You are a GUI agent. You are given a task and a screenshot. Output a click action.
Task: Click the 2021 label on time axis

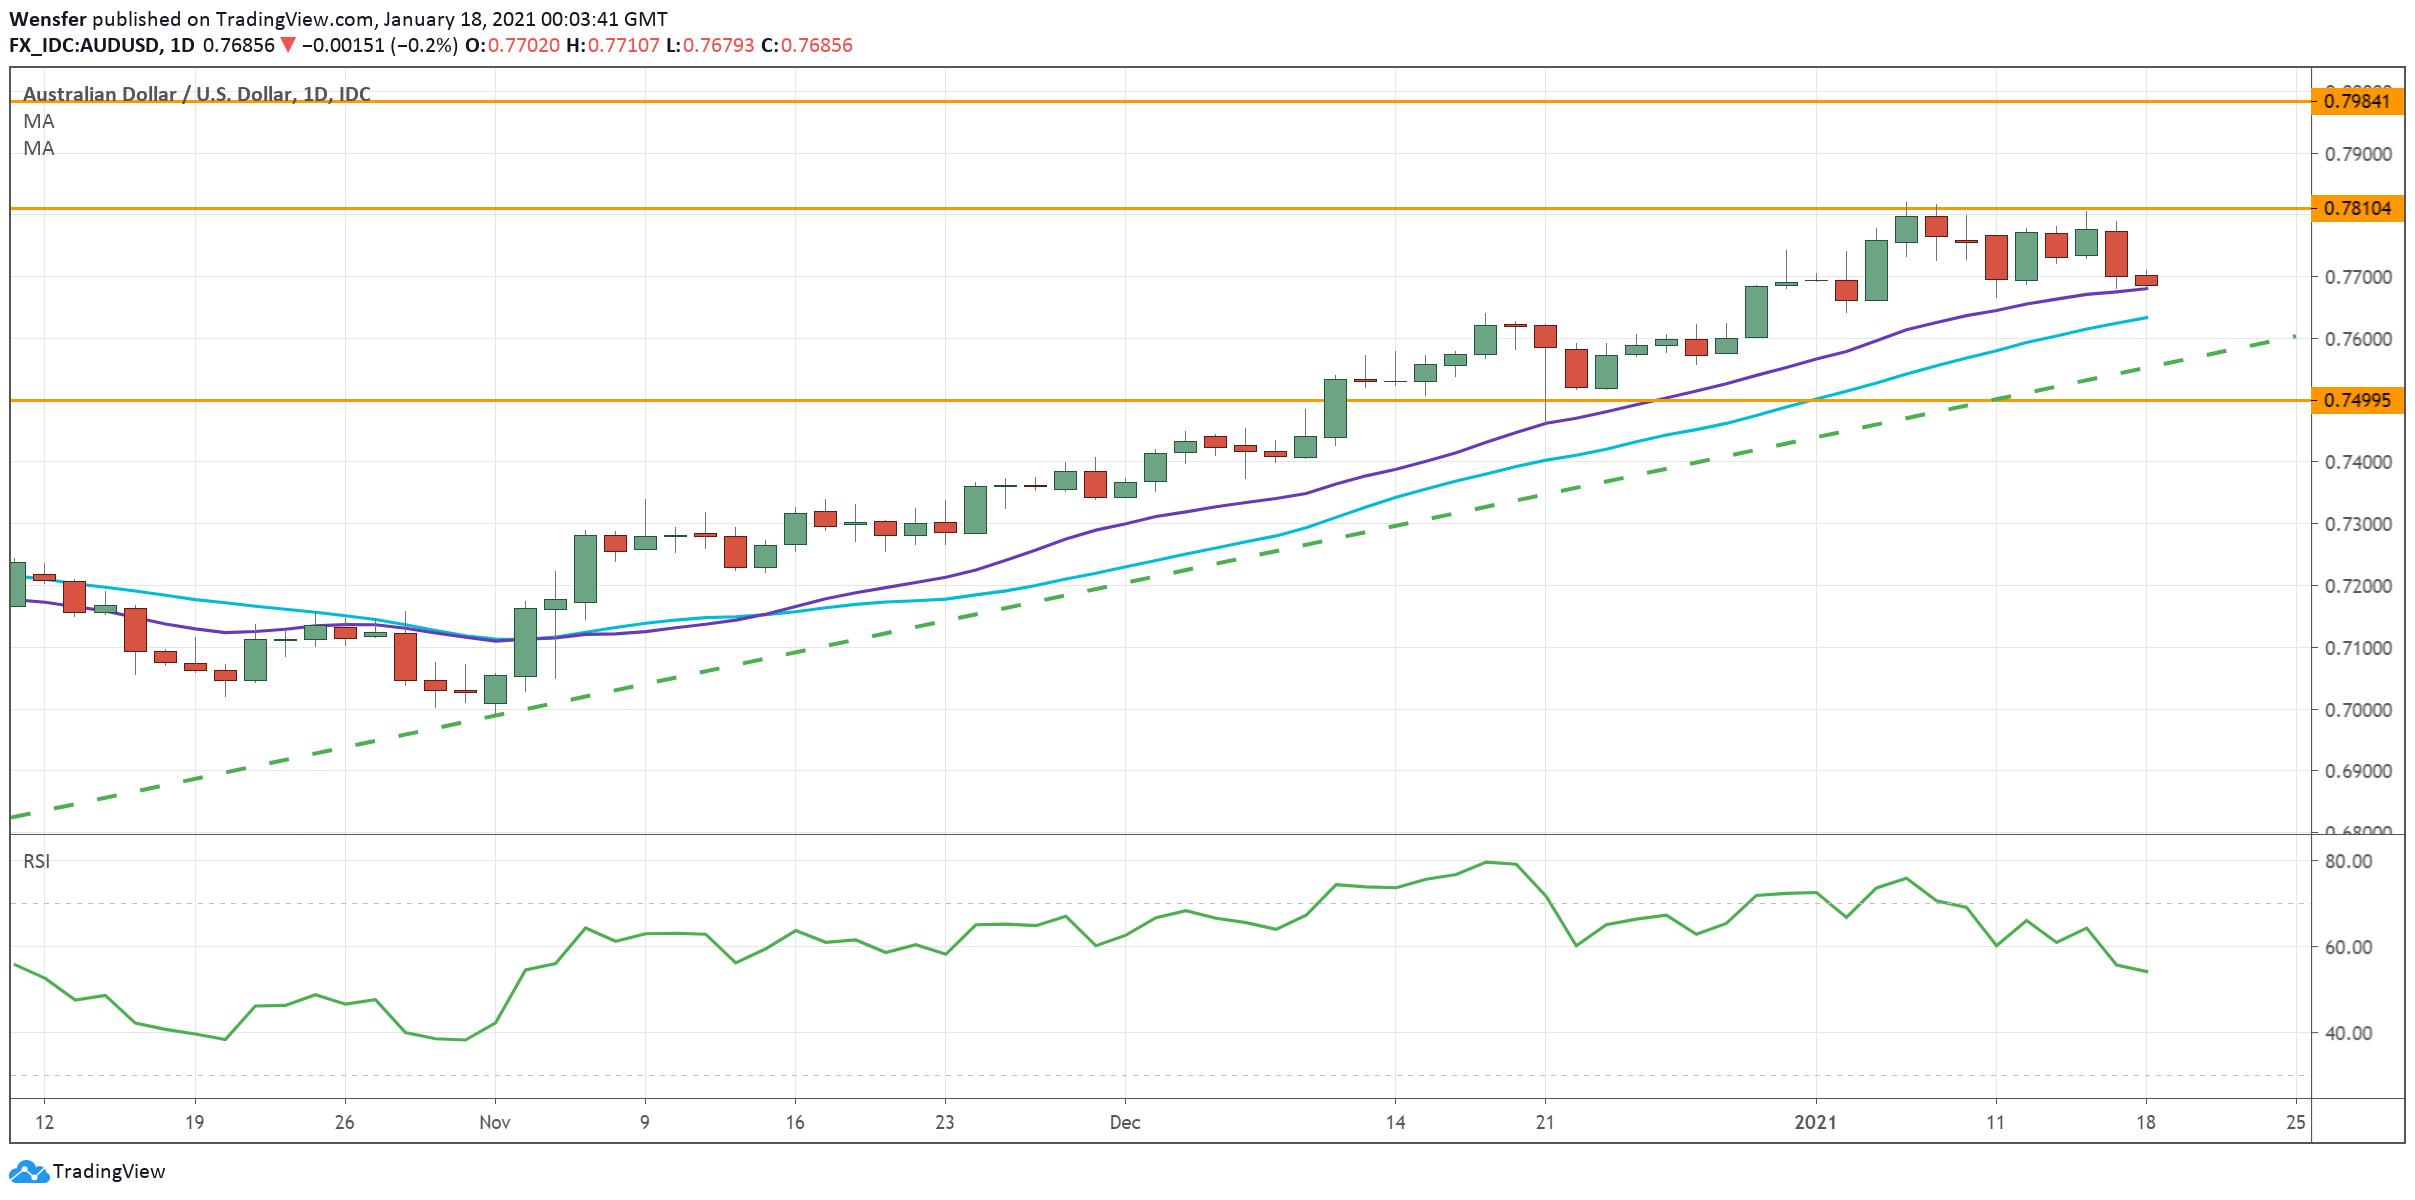pos(1815,1122)
